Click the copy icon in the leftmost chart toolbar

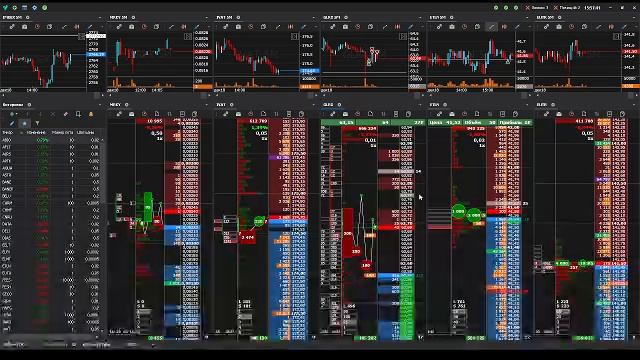click(49, 27)
